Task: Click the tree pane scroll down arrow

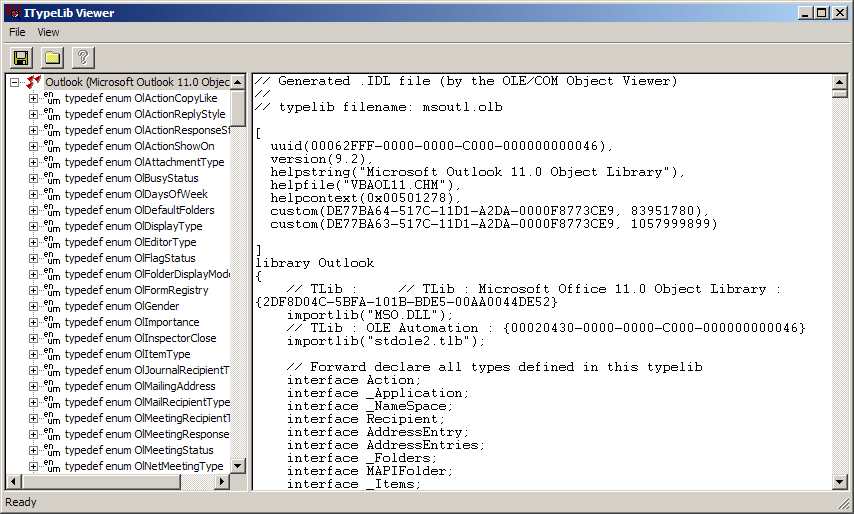Action: (x=238, y=466)
